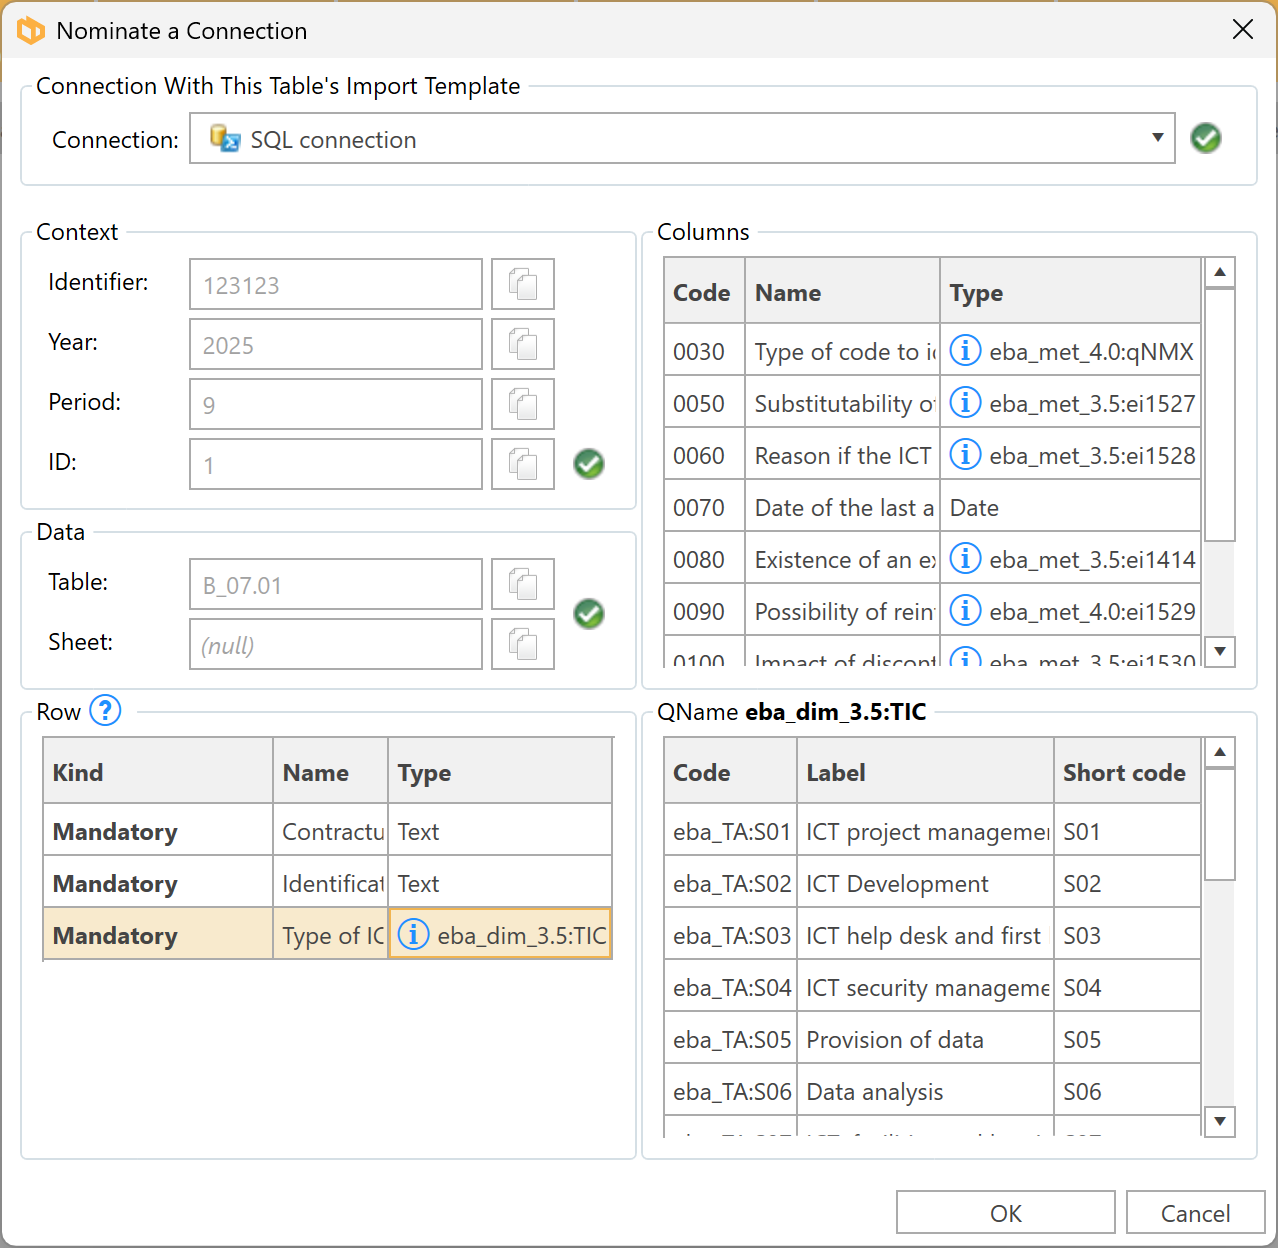Click the paste icon beside Year field
The width and height of the screenshot is (1278, 1248).
pyautogui.click(x=522, y=345)
